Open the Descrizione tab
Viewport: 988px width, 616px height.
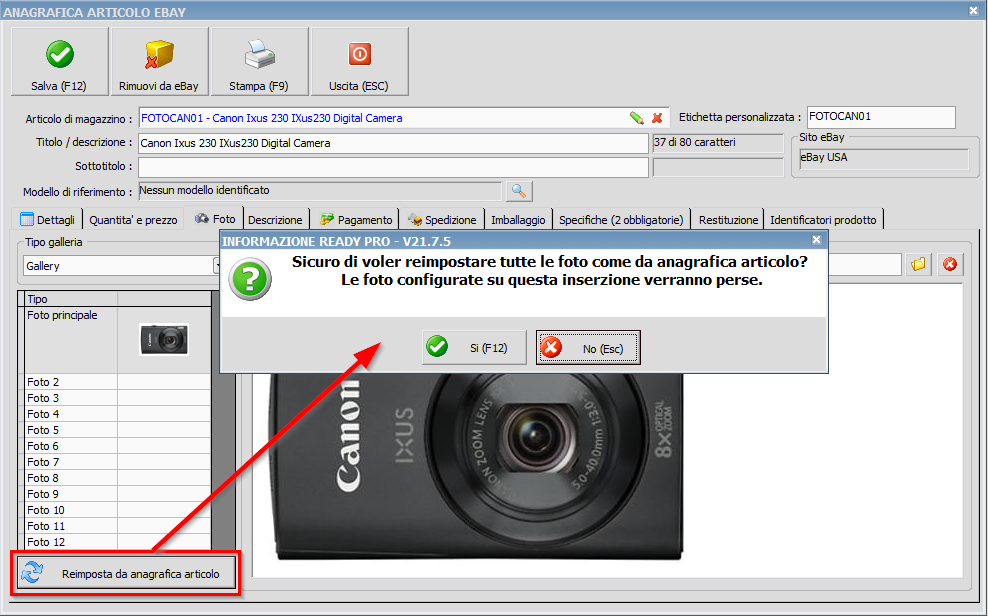[275, 220]
